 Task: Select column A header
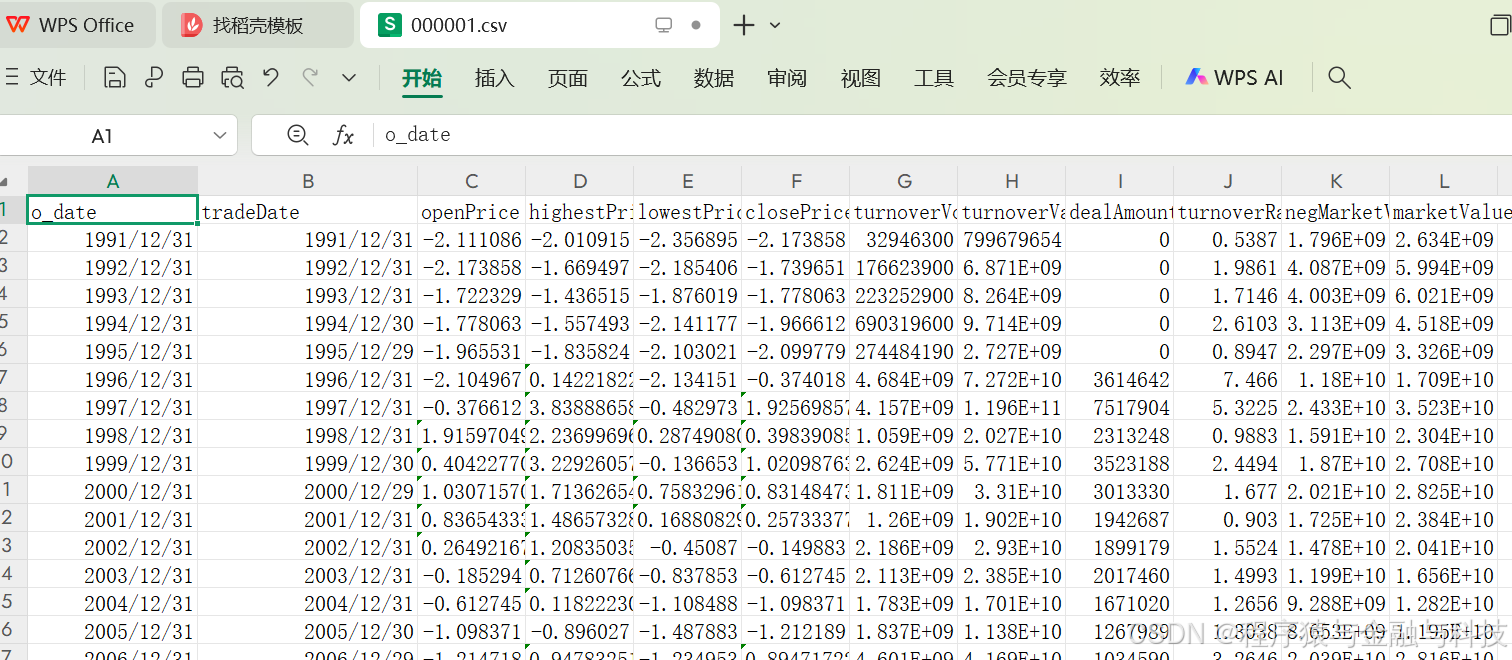(113, 181)
